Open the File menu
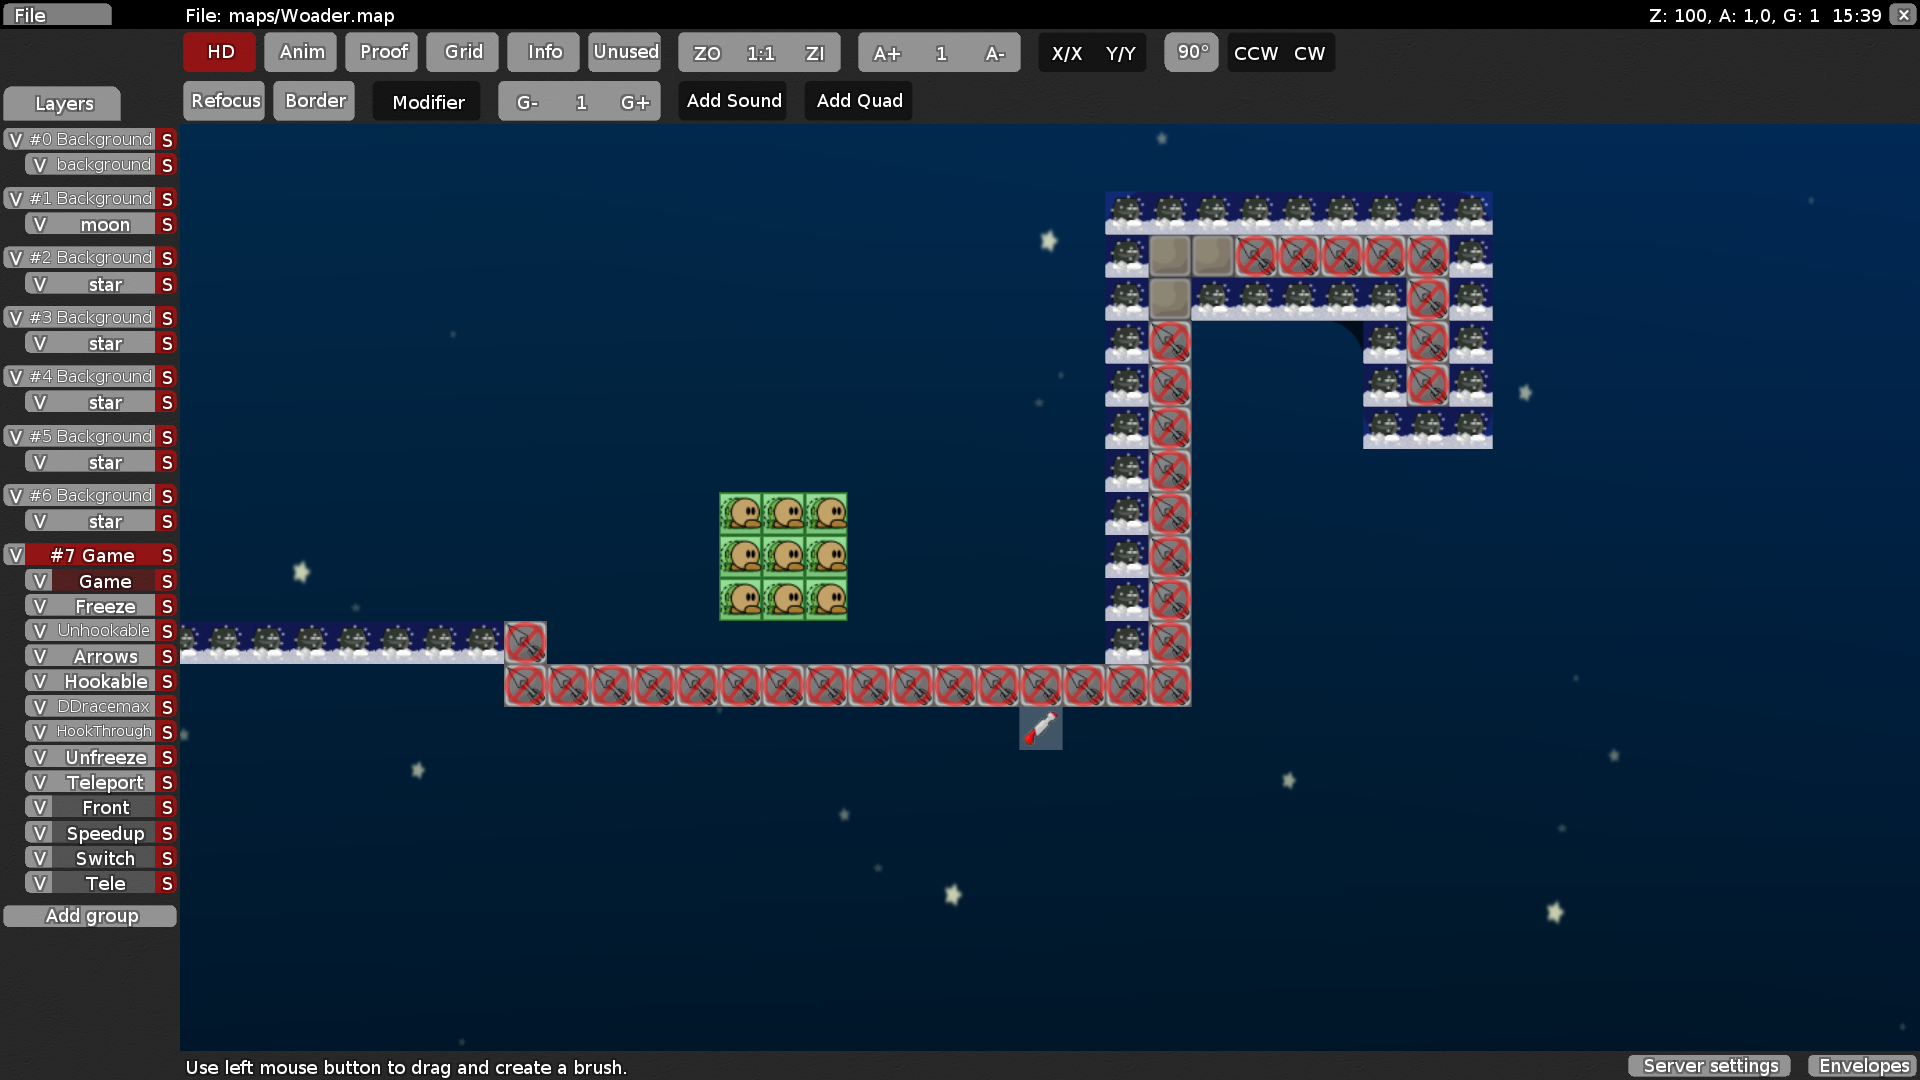 pos(56,15)
